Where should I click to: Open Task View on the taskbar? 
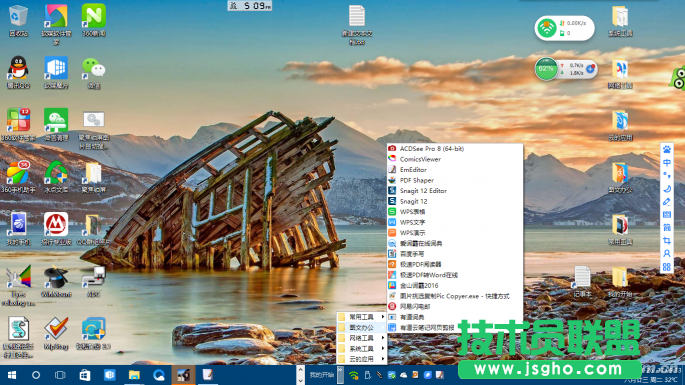[x=60, y=375]
